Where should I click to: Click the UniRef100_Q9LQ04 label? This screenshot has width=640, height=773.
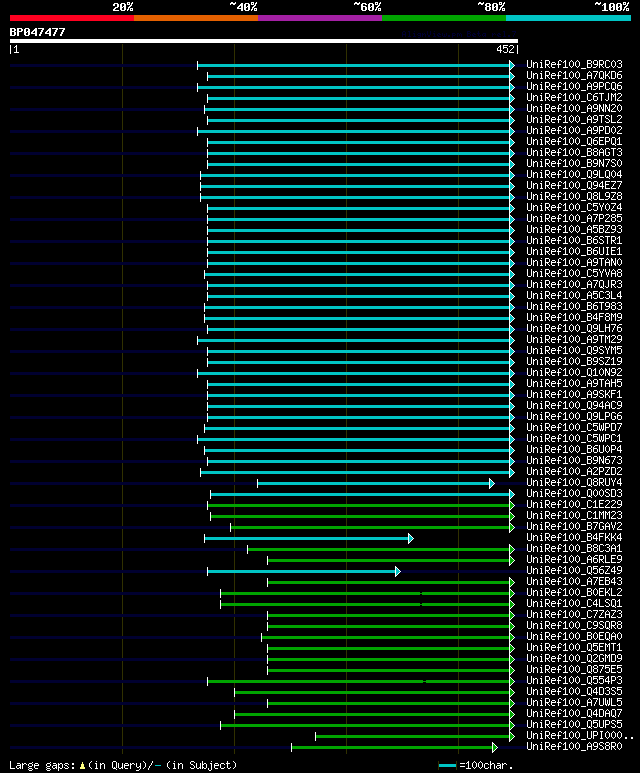click(574, 175)
